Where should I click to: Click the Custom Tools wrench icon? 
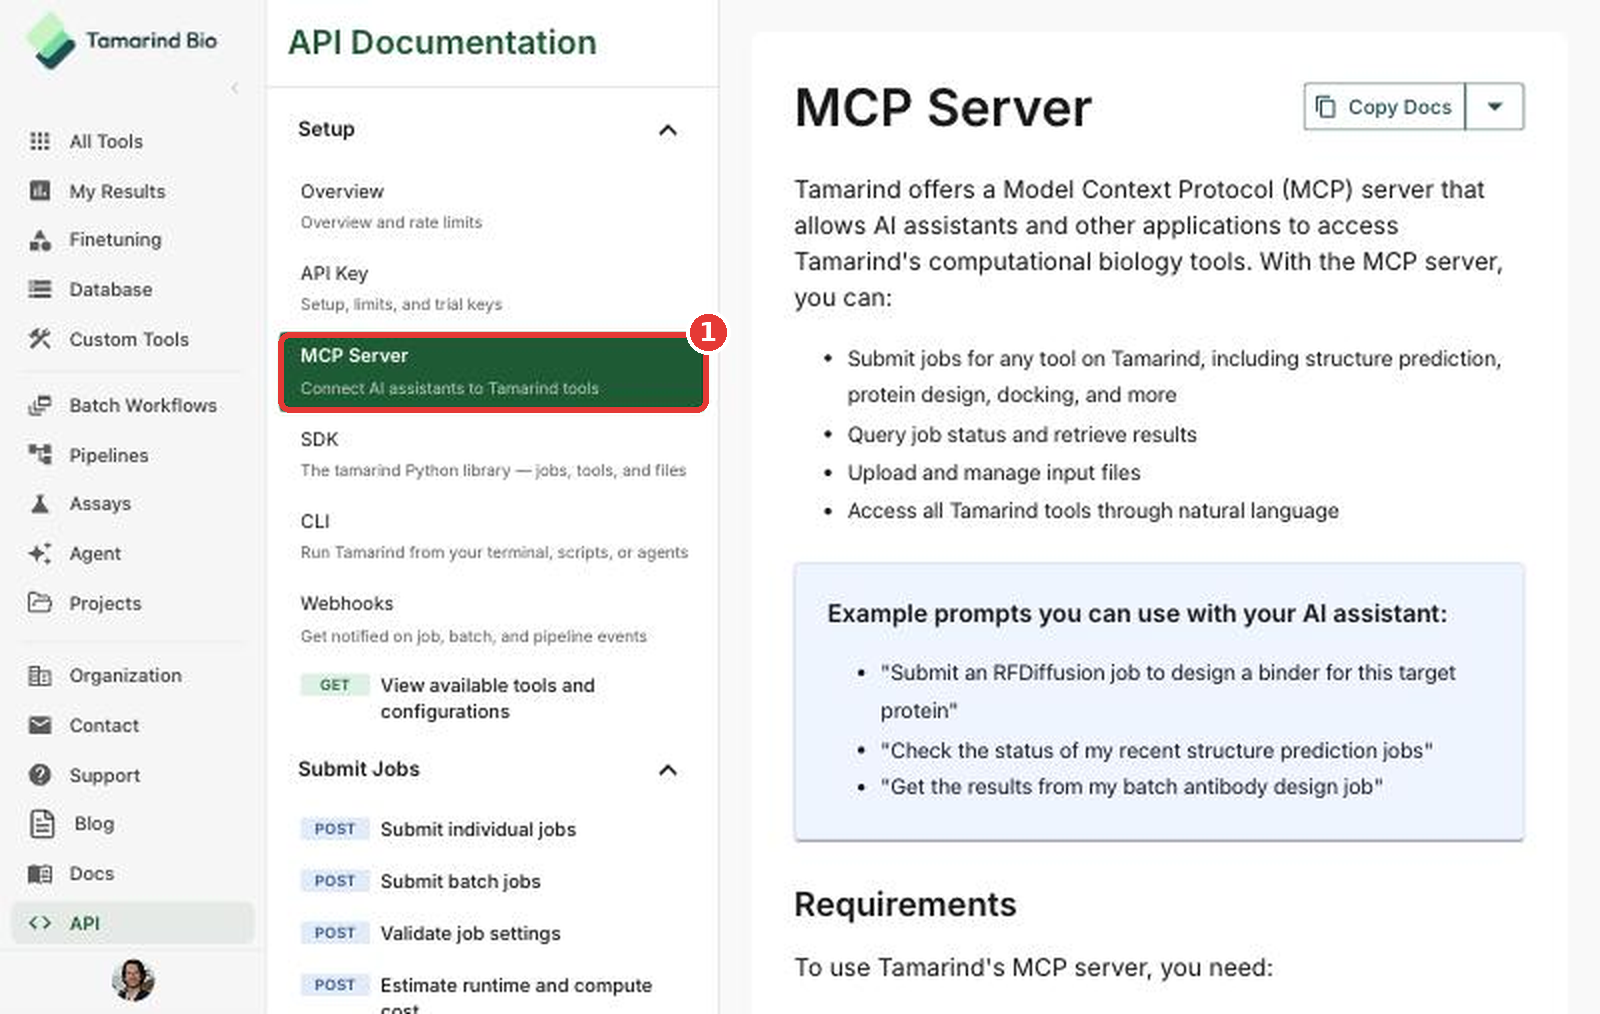[x=40, y=339]
